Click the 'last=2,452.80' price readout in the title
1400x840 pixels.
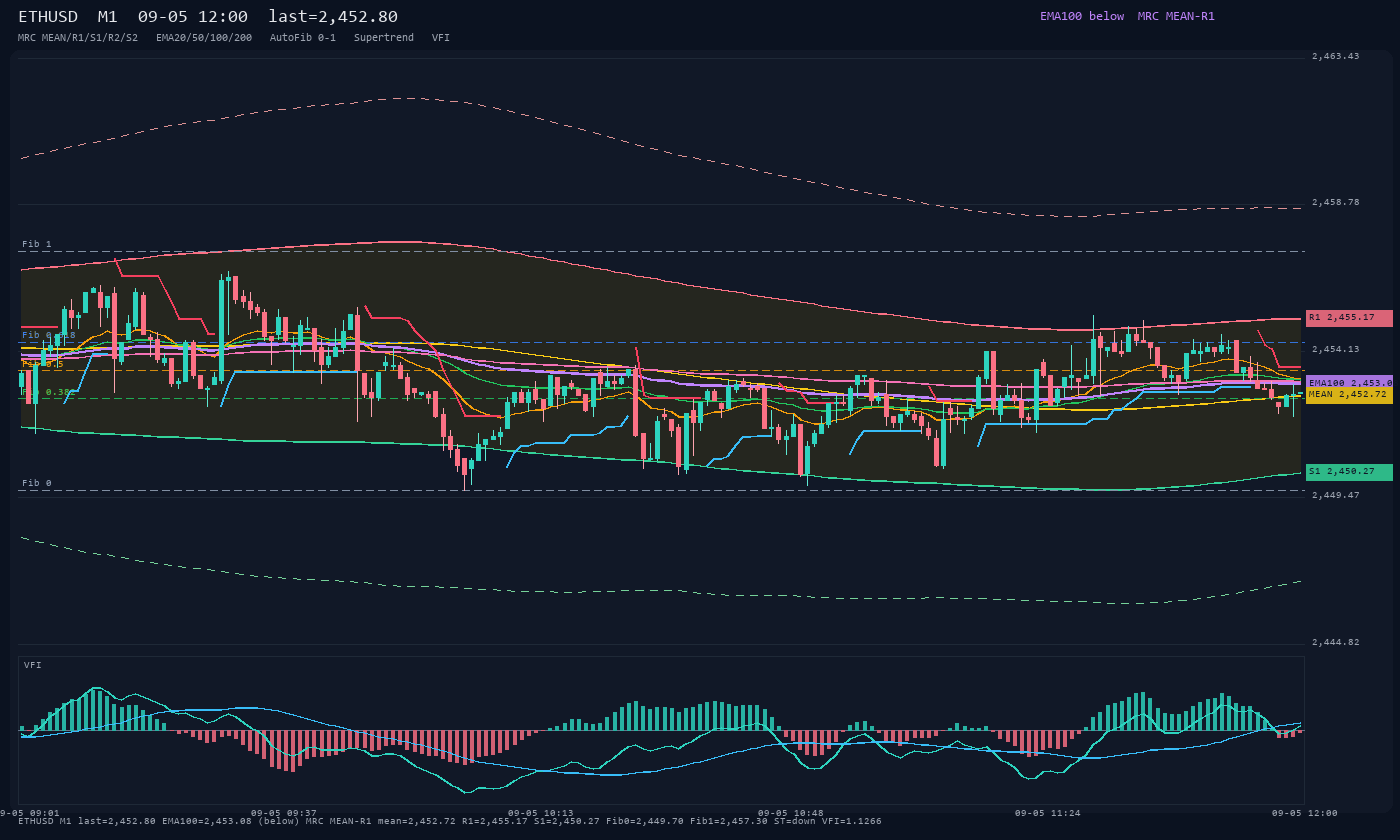click(333, 17)
